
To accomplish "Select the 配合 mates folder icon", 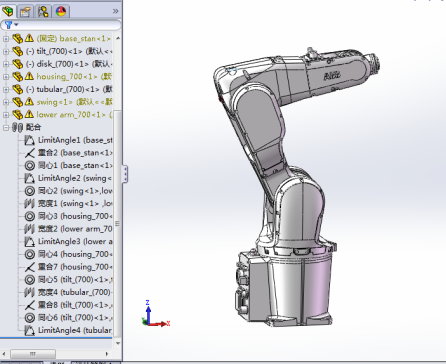I will point(17,127).
